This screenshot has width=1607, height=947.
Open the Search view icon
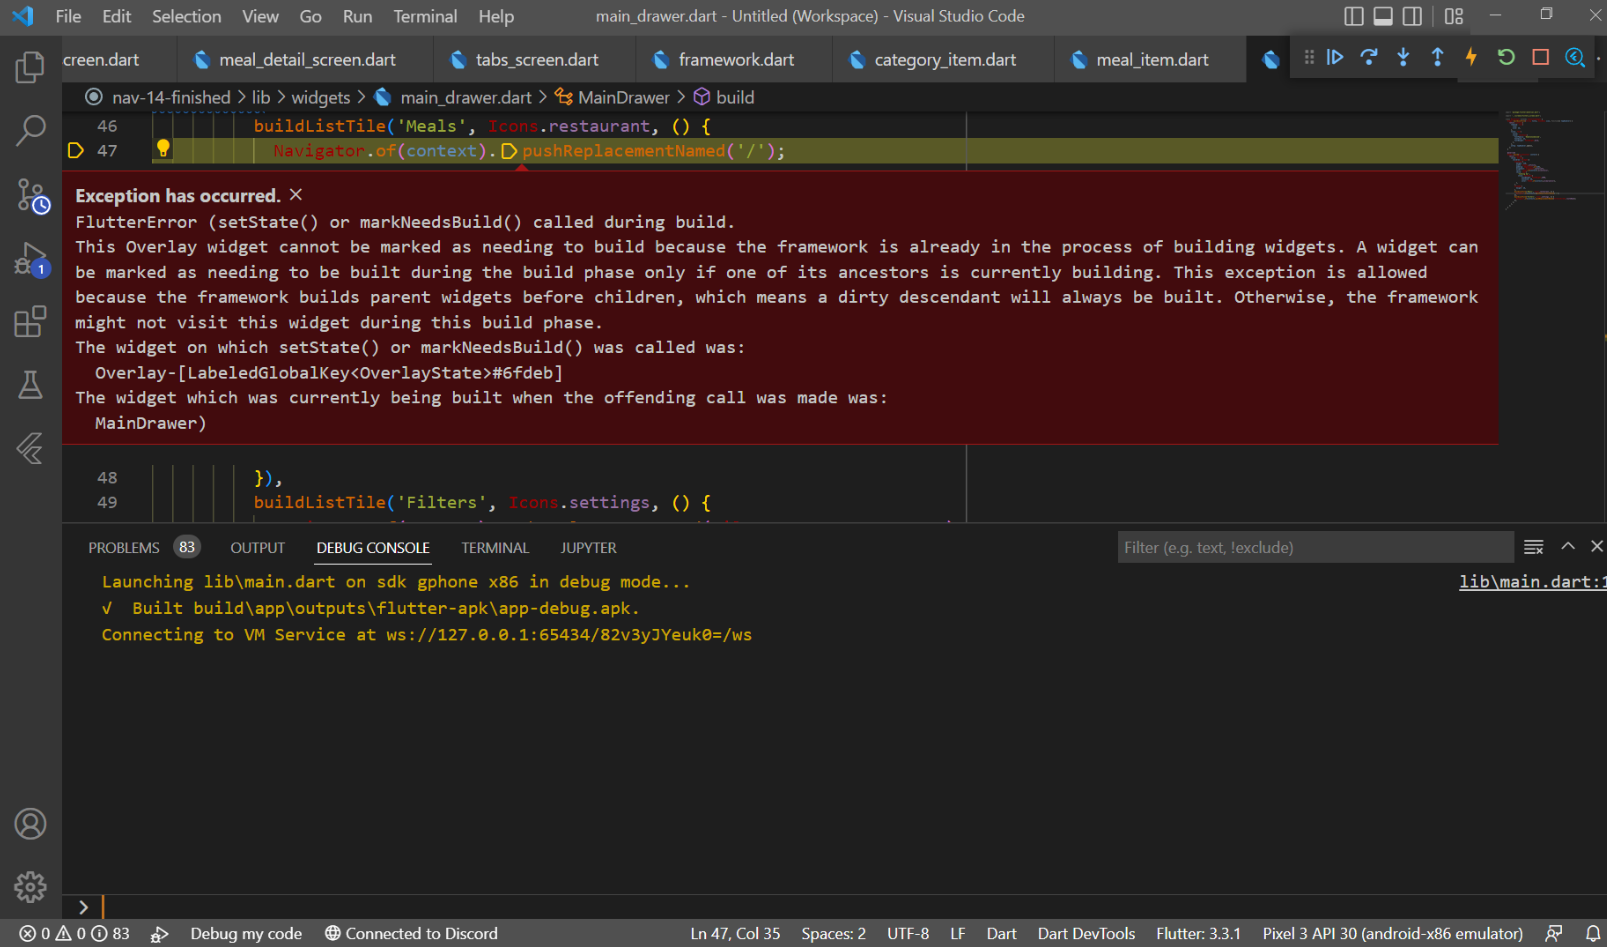[30, 130]
